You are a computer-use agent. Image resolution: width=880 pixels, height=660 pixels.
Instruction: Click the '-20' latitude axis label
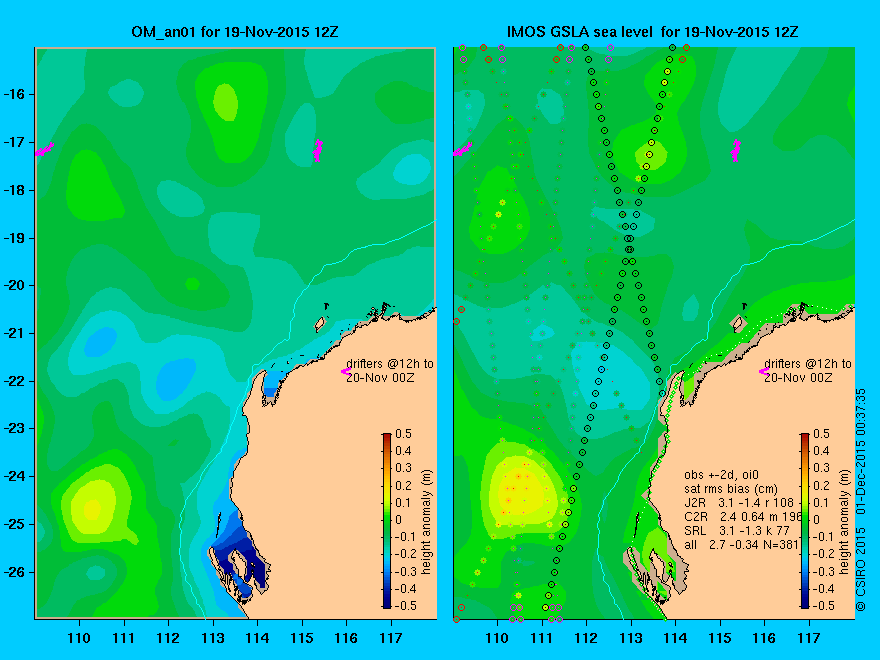tap(14, 286)
